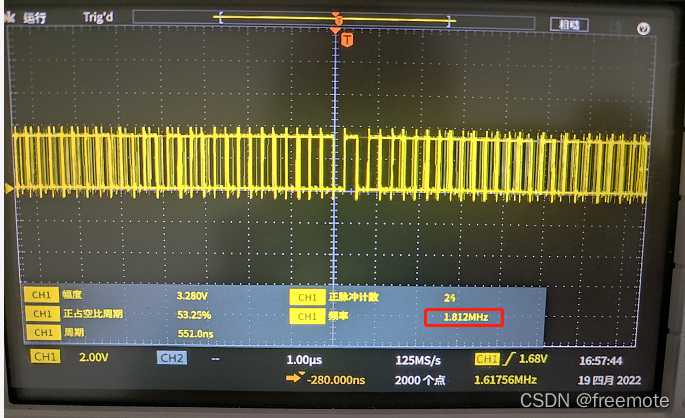685x418 pixels.
Task: Click the 125MS/s sample rate readout
Action: tap(418, 360)
